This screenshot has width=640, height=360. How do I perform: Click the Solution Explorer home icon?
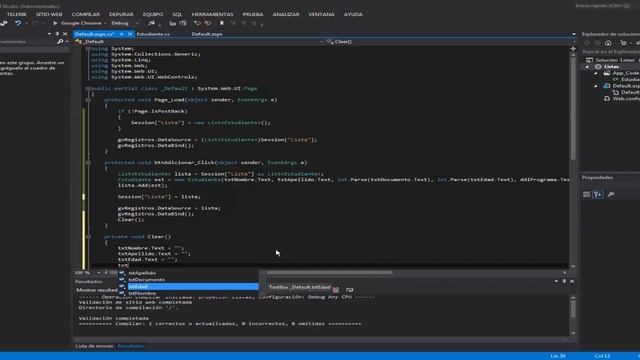click(608, 43)
